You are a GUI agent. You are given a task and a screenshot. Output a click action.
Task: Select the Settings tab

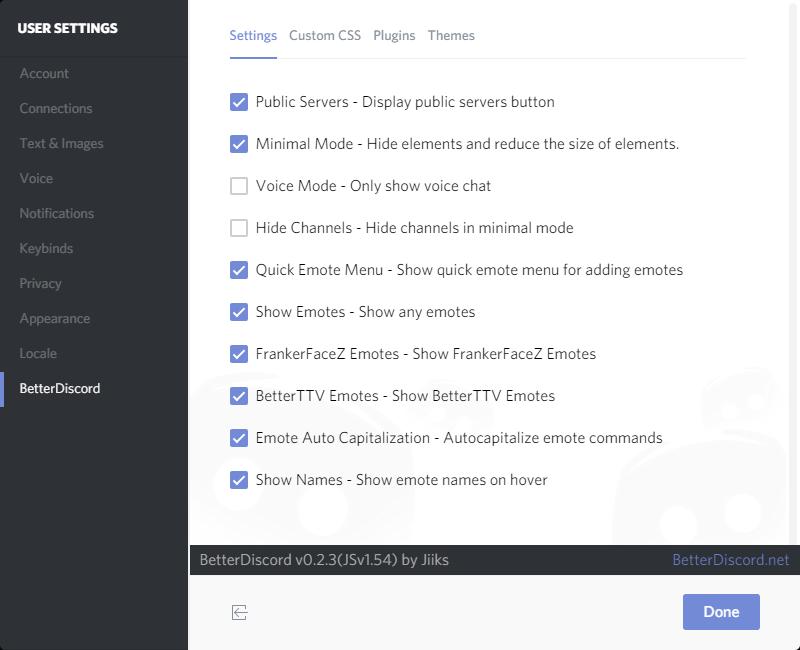click(x=253, y=35)
